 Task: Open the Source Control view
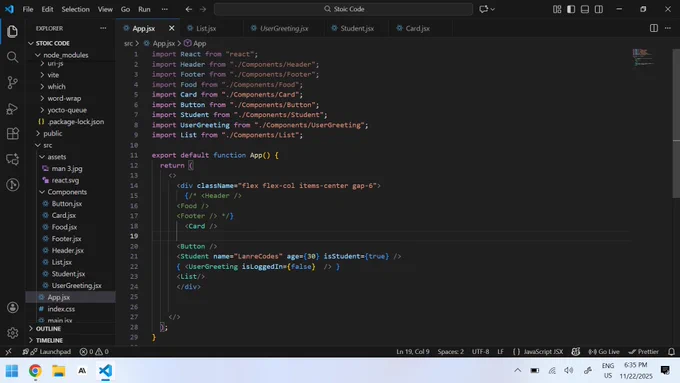click(12, 82)
